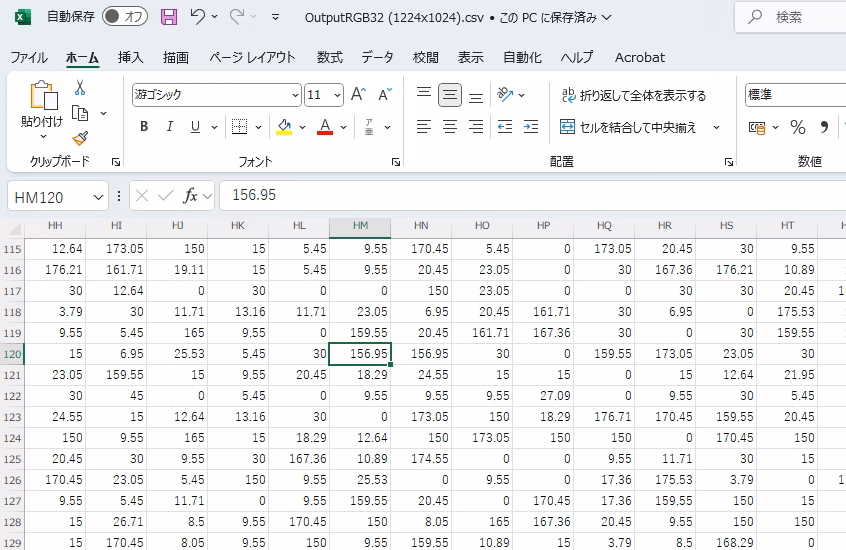The width and height of the screenshot is (846, 550).
Task: Apply italic formatting
Action: point(169,126)
